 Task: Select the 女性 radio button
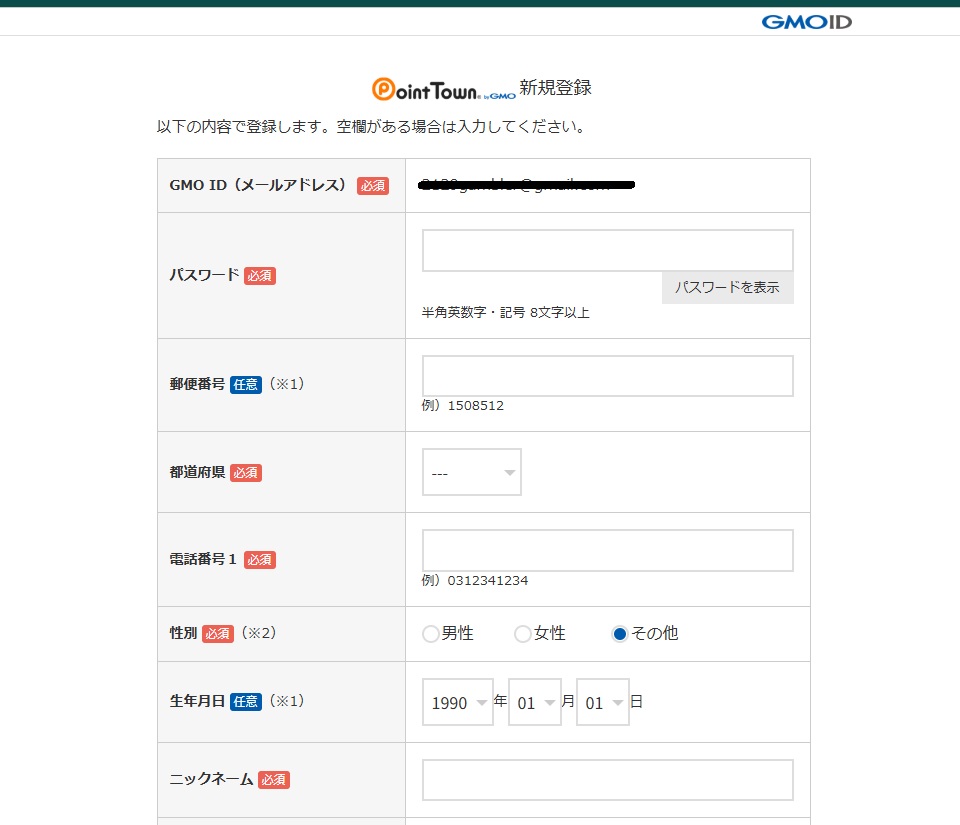tap(523, 634)
